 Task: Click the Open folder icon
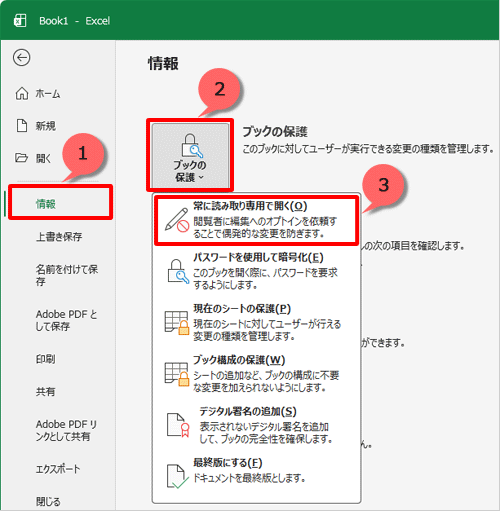[22, 157]
